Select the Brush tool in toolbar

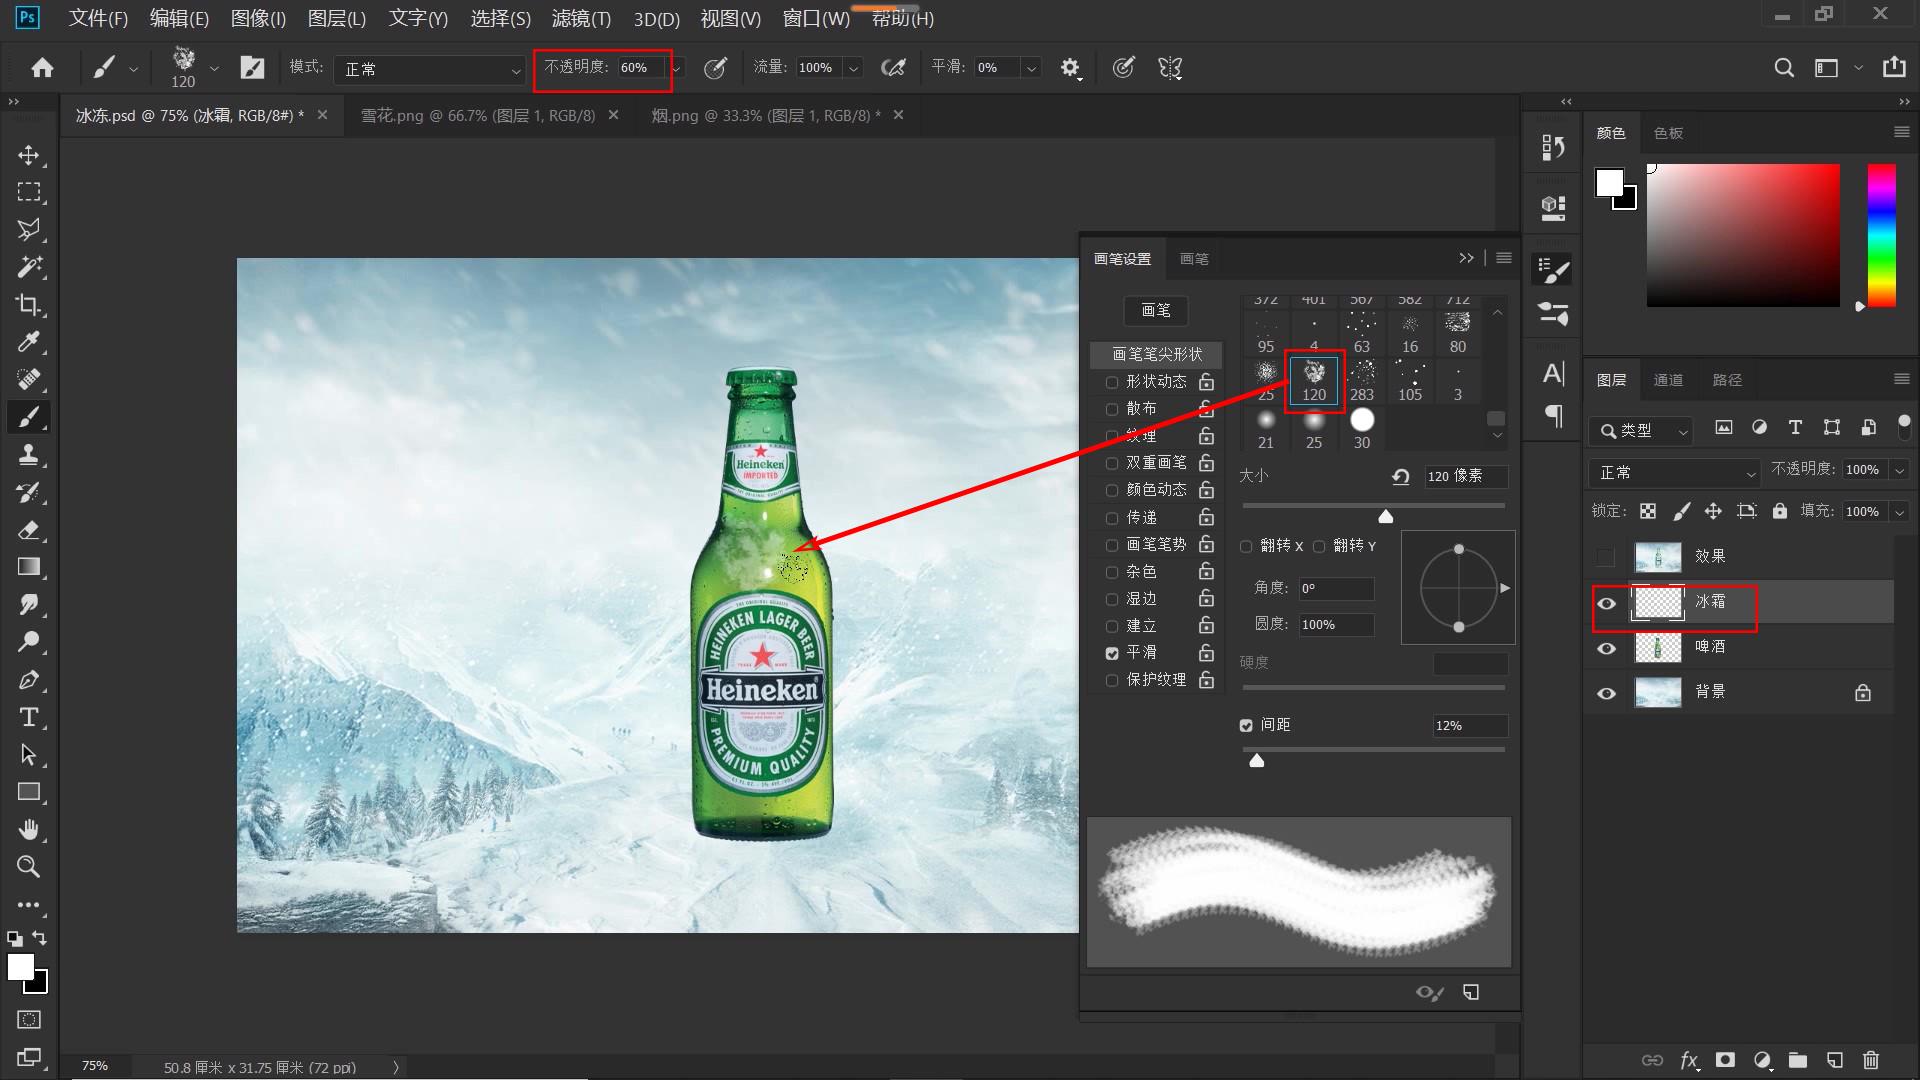coord(29,417)
